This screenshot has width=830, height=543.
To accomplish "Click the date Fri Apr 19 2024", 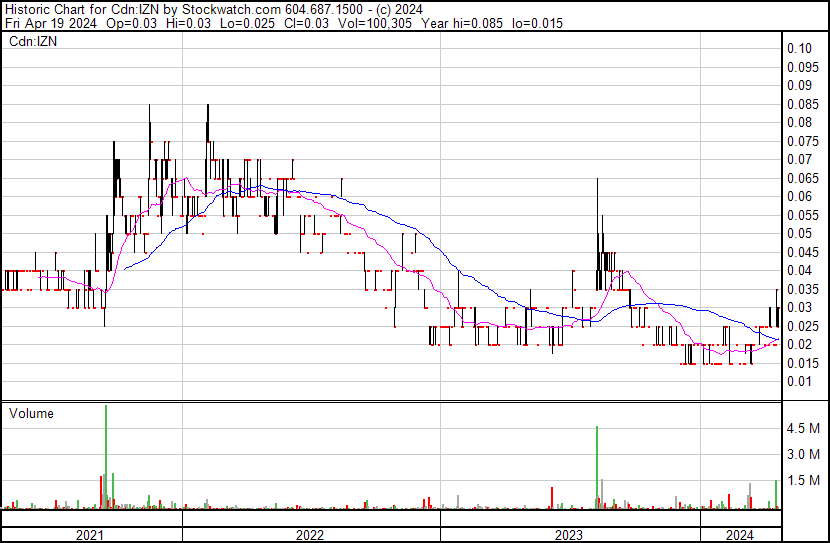I will tap(51, 23).
